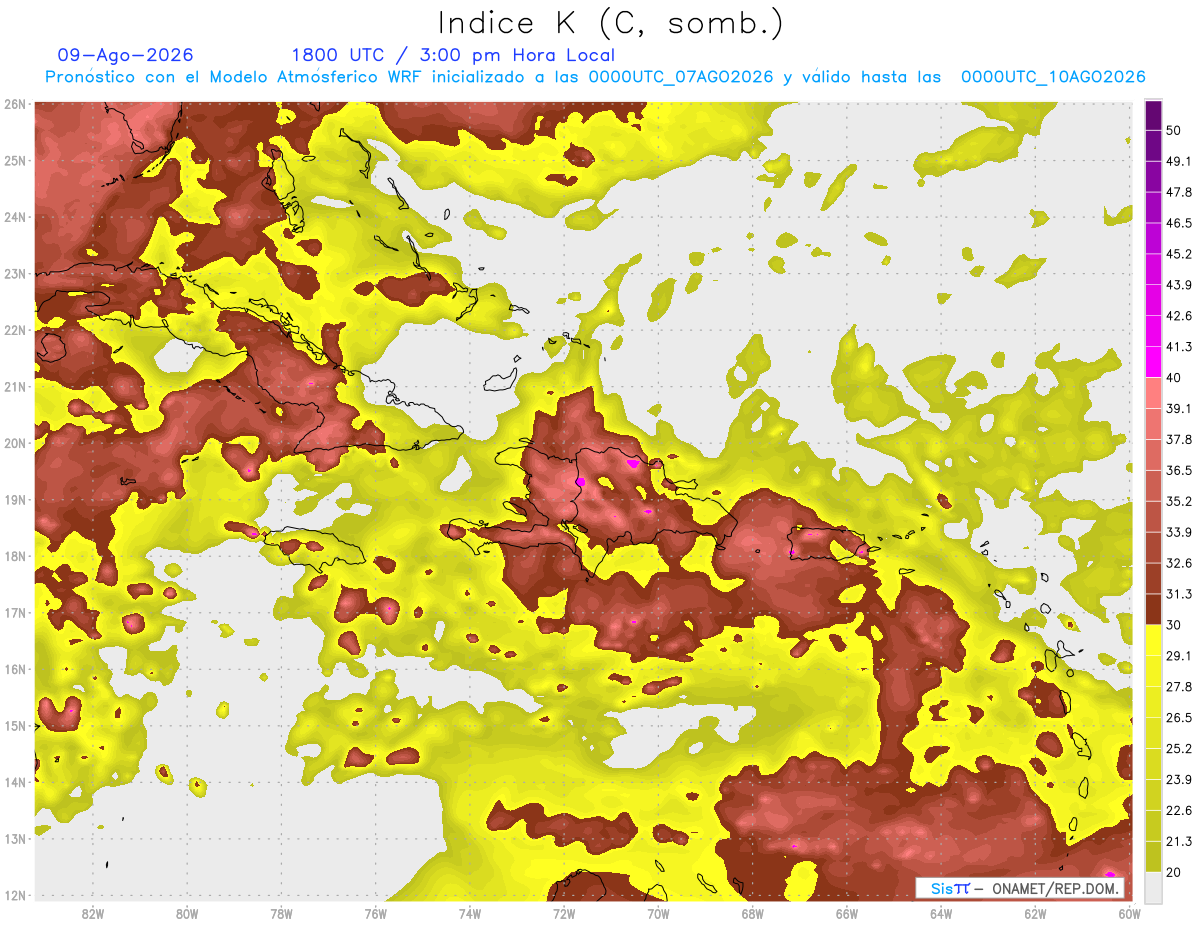Image resolution: width=1200 pixels, height=927 pixels.
Task: Click the color scale value "30"
Action: 1173,625
